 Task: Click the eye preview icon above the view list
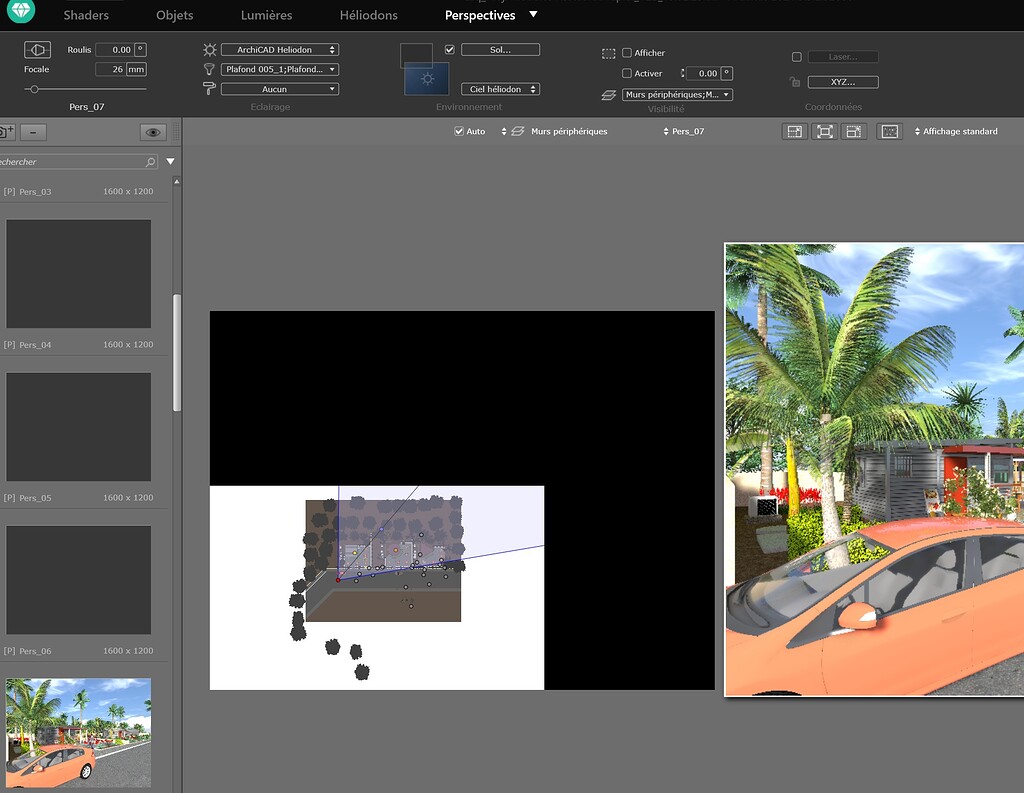155,130
